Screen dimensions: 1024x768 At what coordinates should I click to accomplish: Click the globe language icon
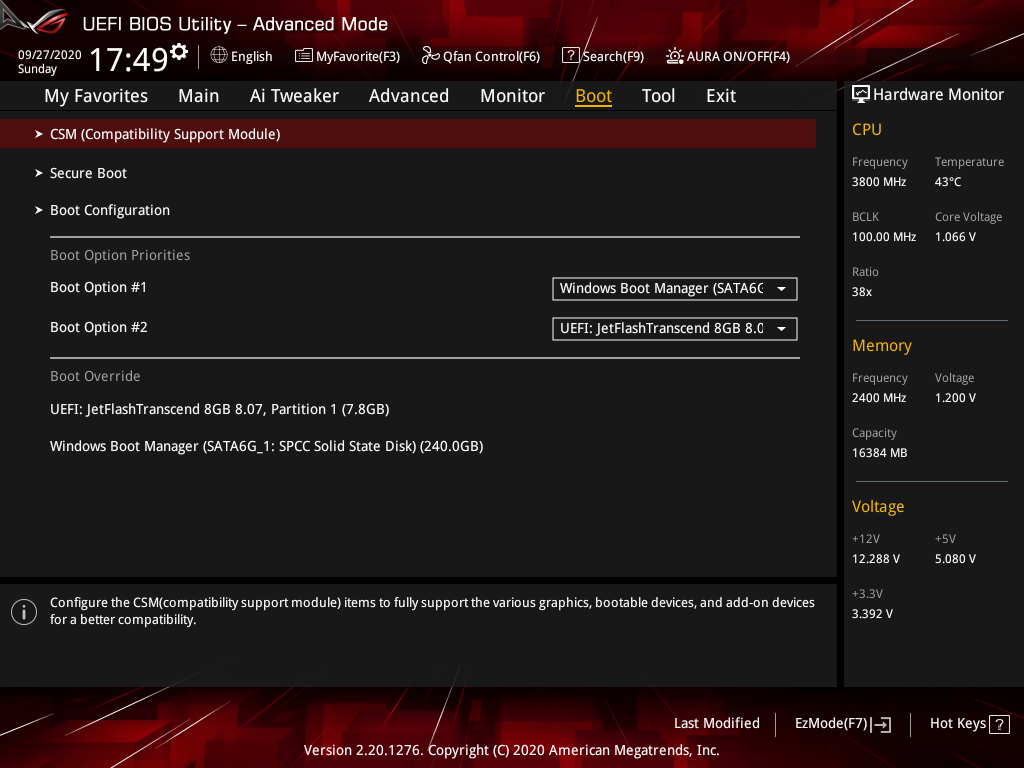pos(219,56)
